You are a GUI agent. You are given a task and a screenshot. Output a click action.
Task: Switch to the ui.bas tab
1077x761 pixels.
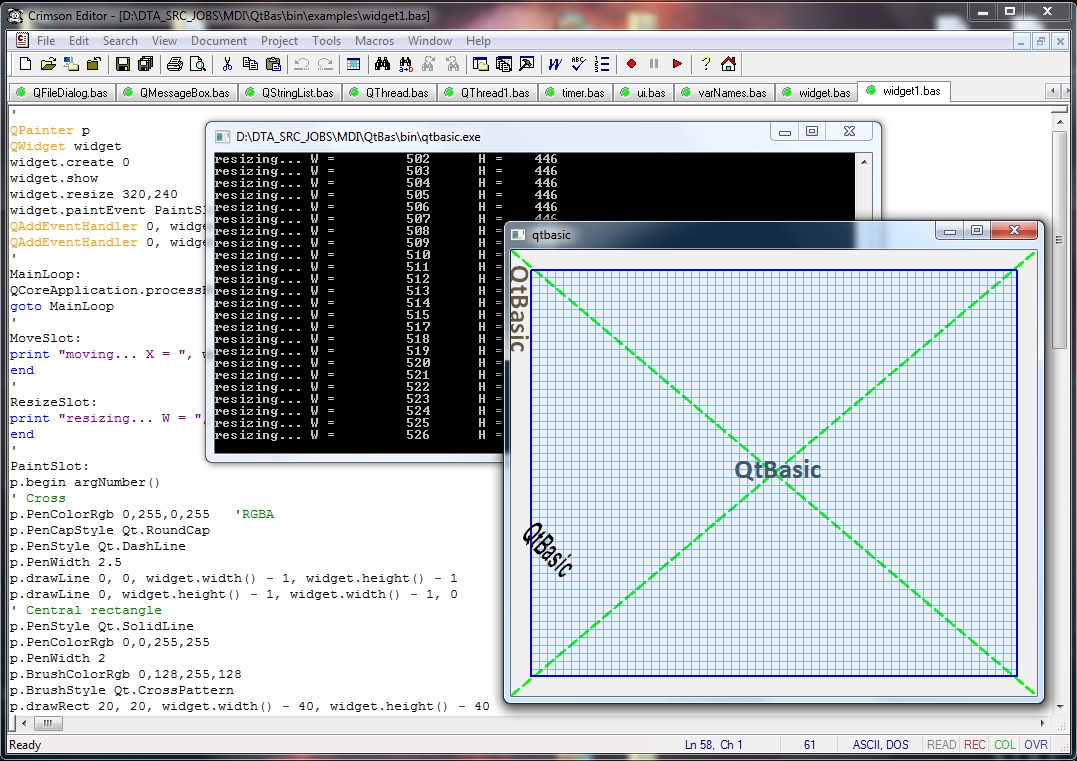coord(644,93)
